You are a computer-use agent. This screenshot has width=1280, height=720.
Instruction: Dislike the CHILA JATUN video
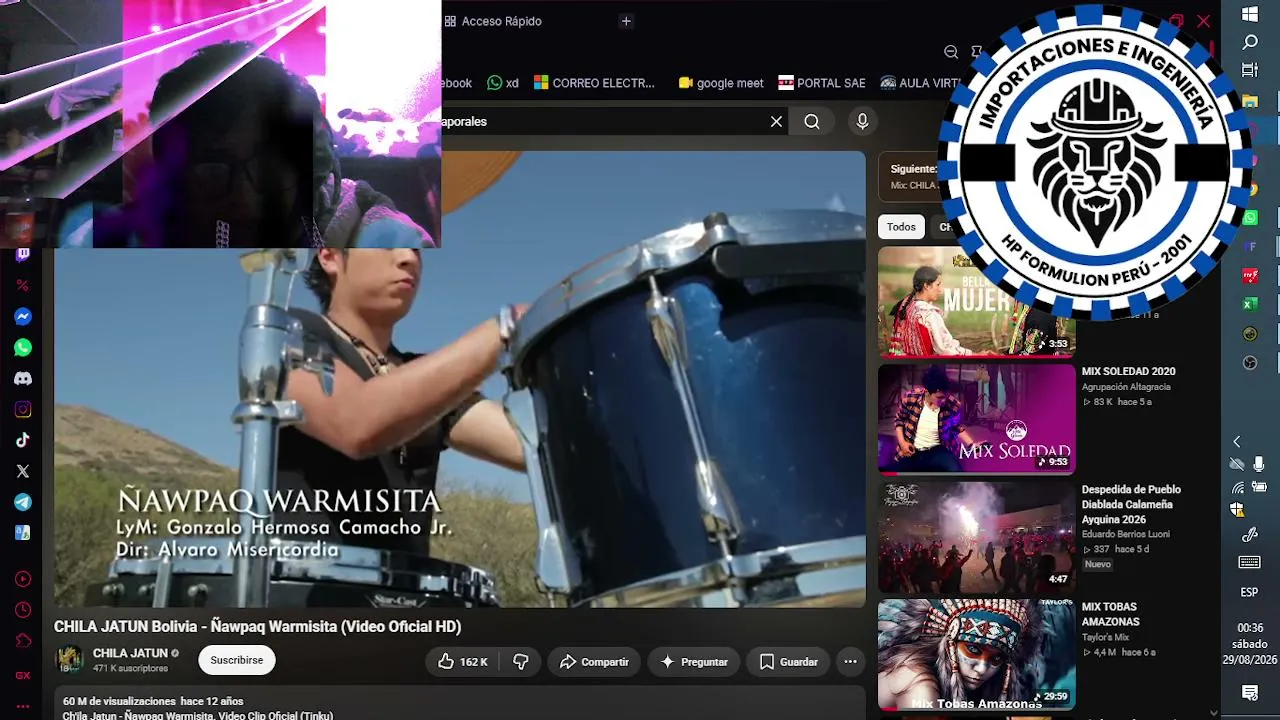(x=521, y=662)
